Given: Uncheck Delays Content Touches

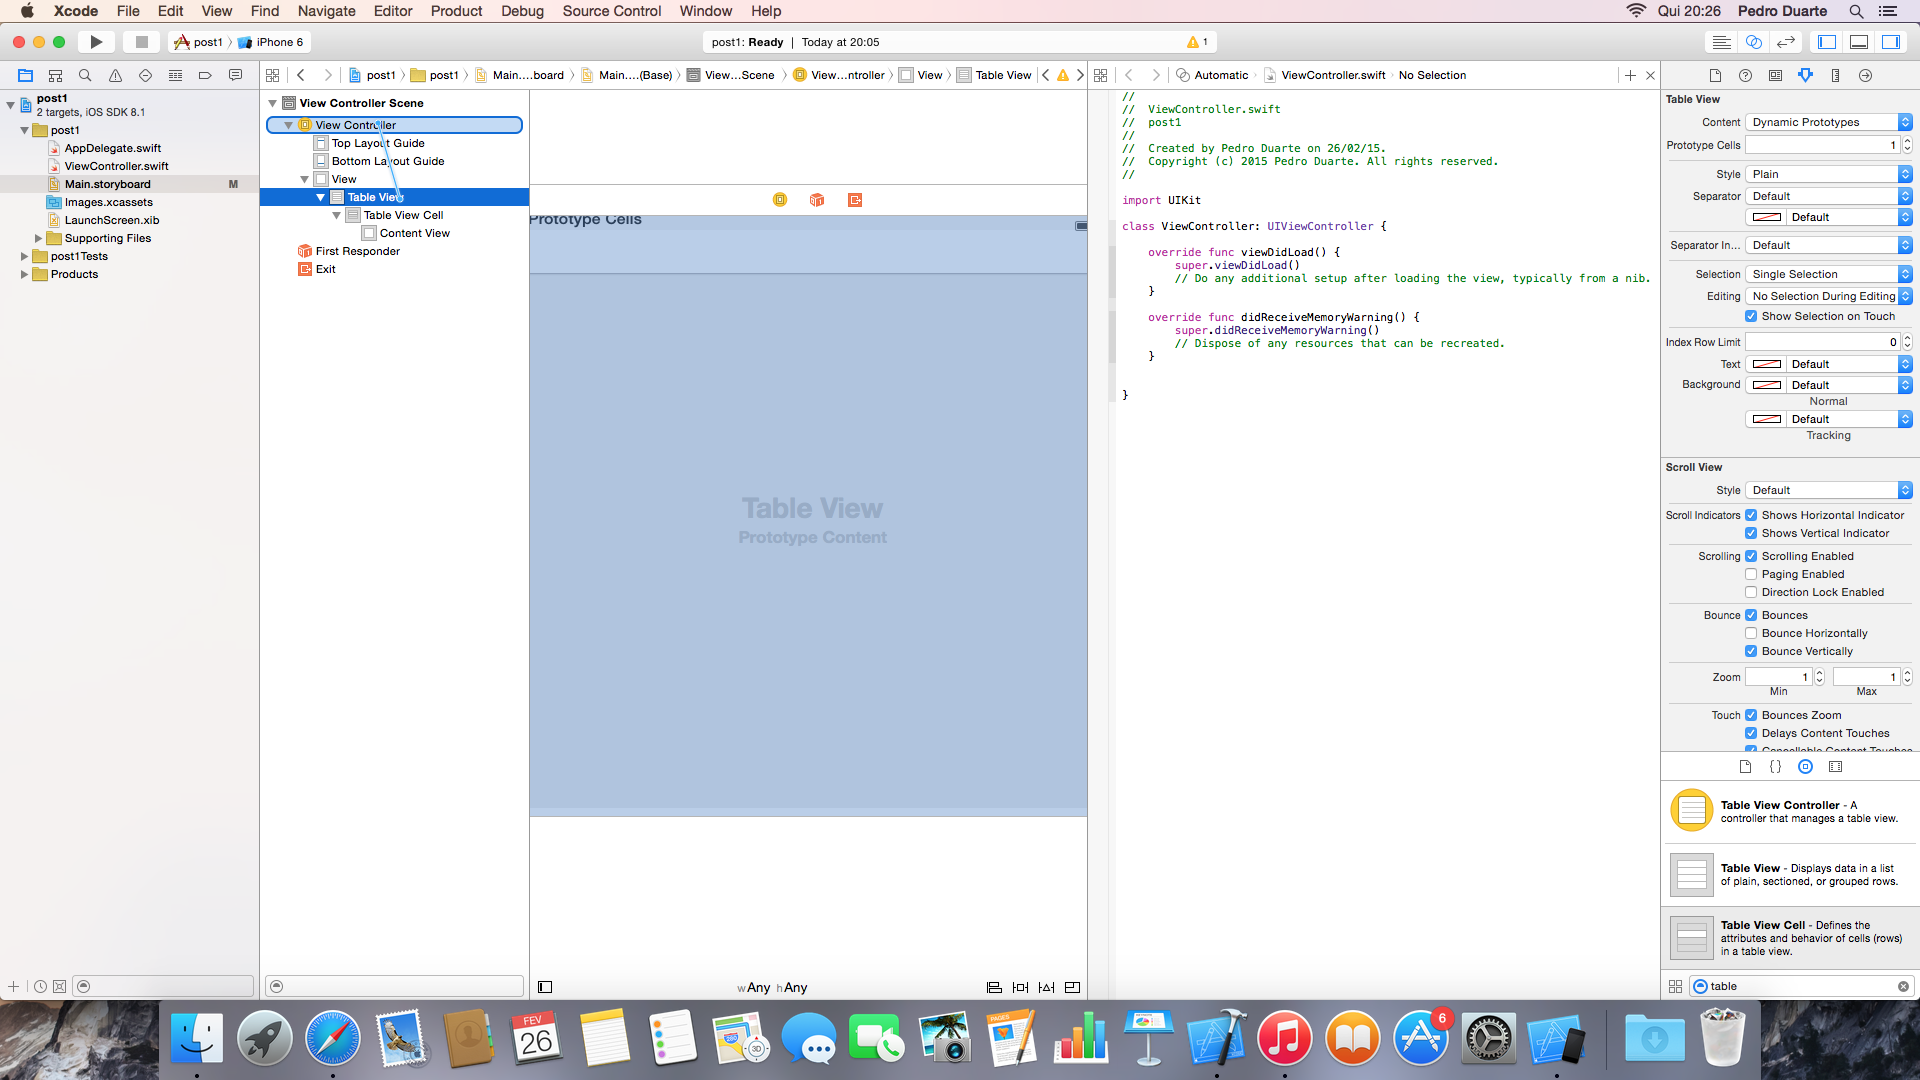Looking at the screenshot, I should 1751,733.
